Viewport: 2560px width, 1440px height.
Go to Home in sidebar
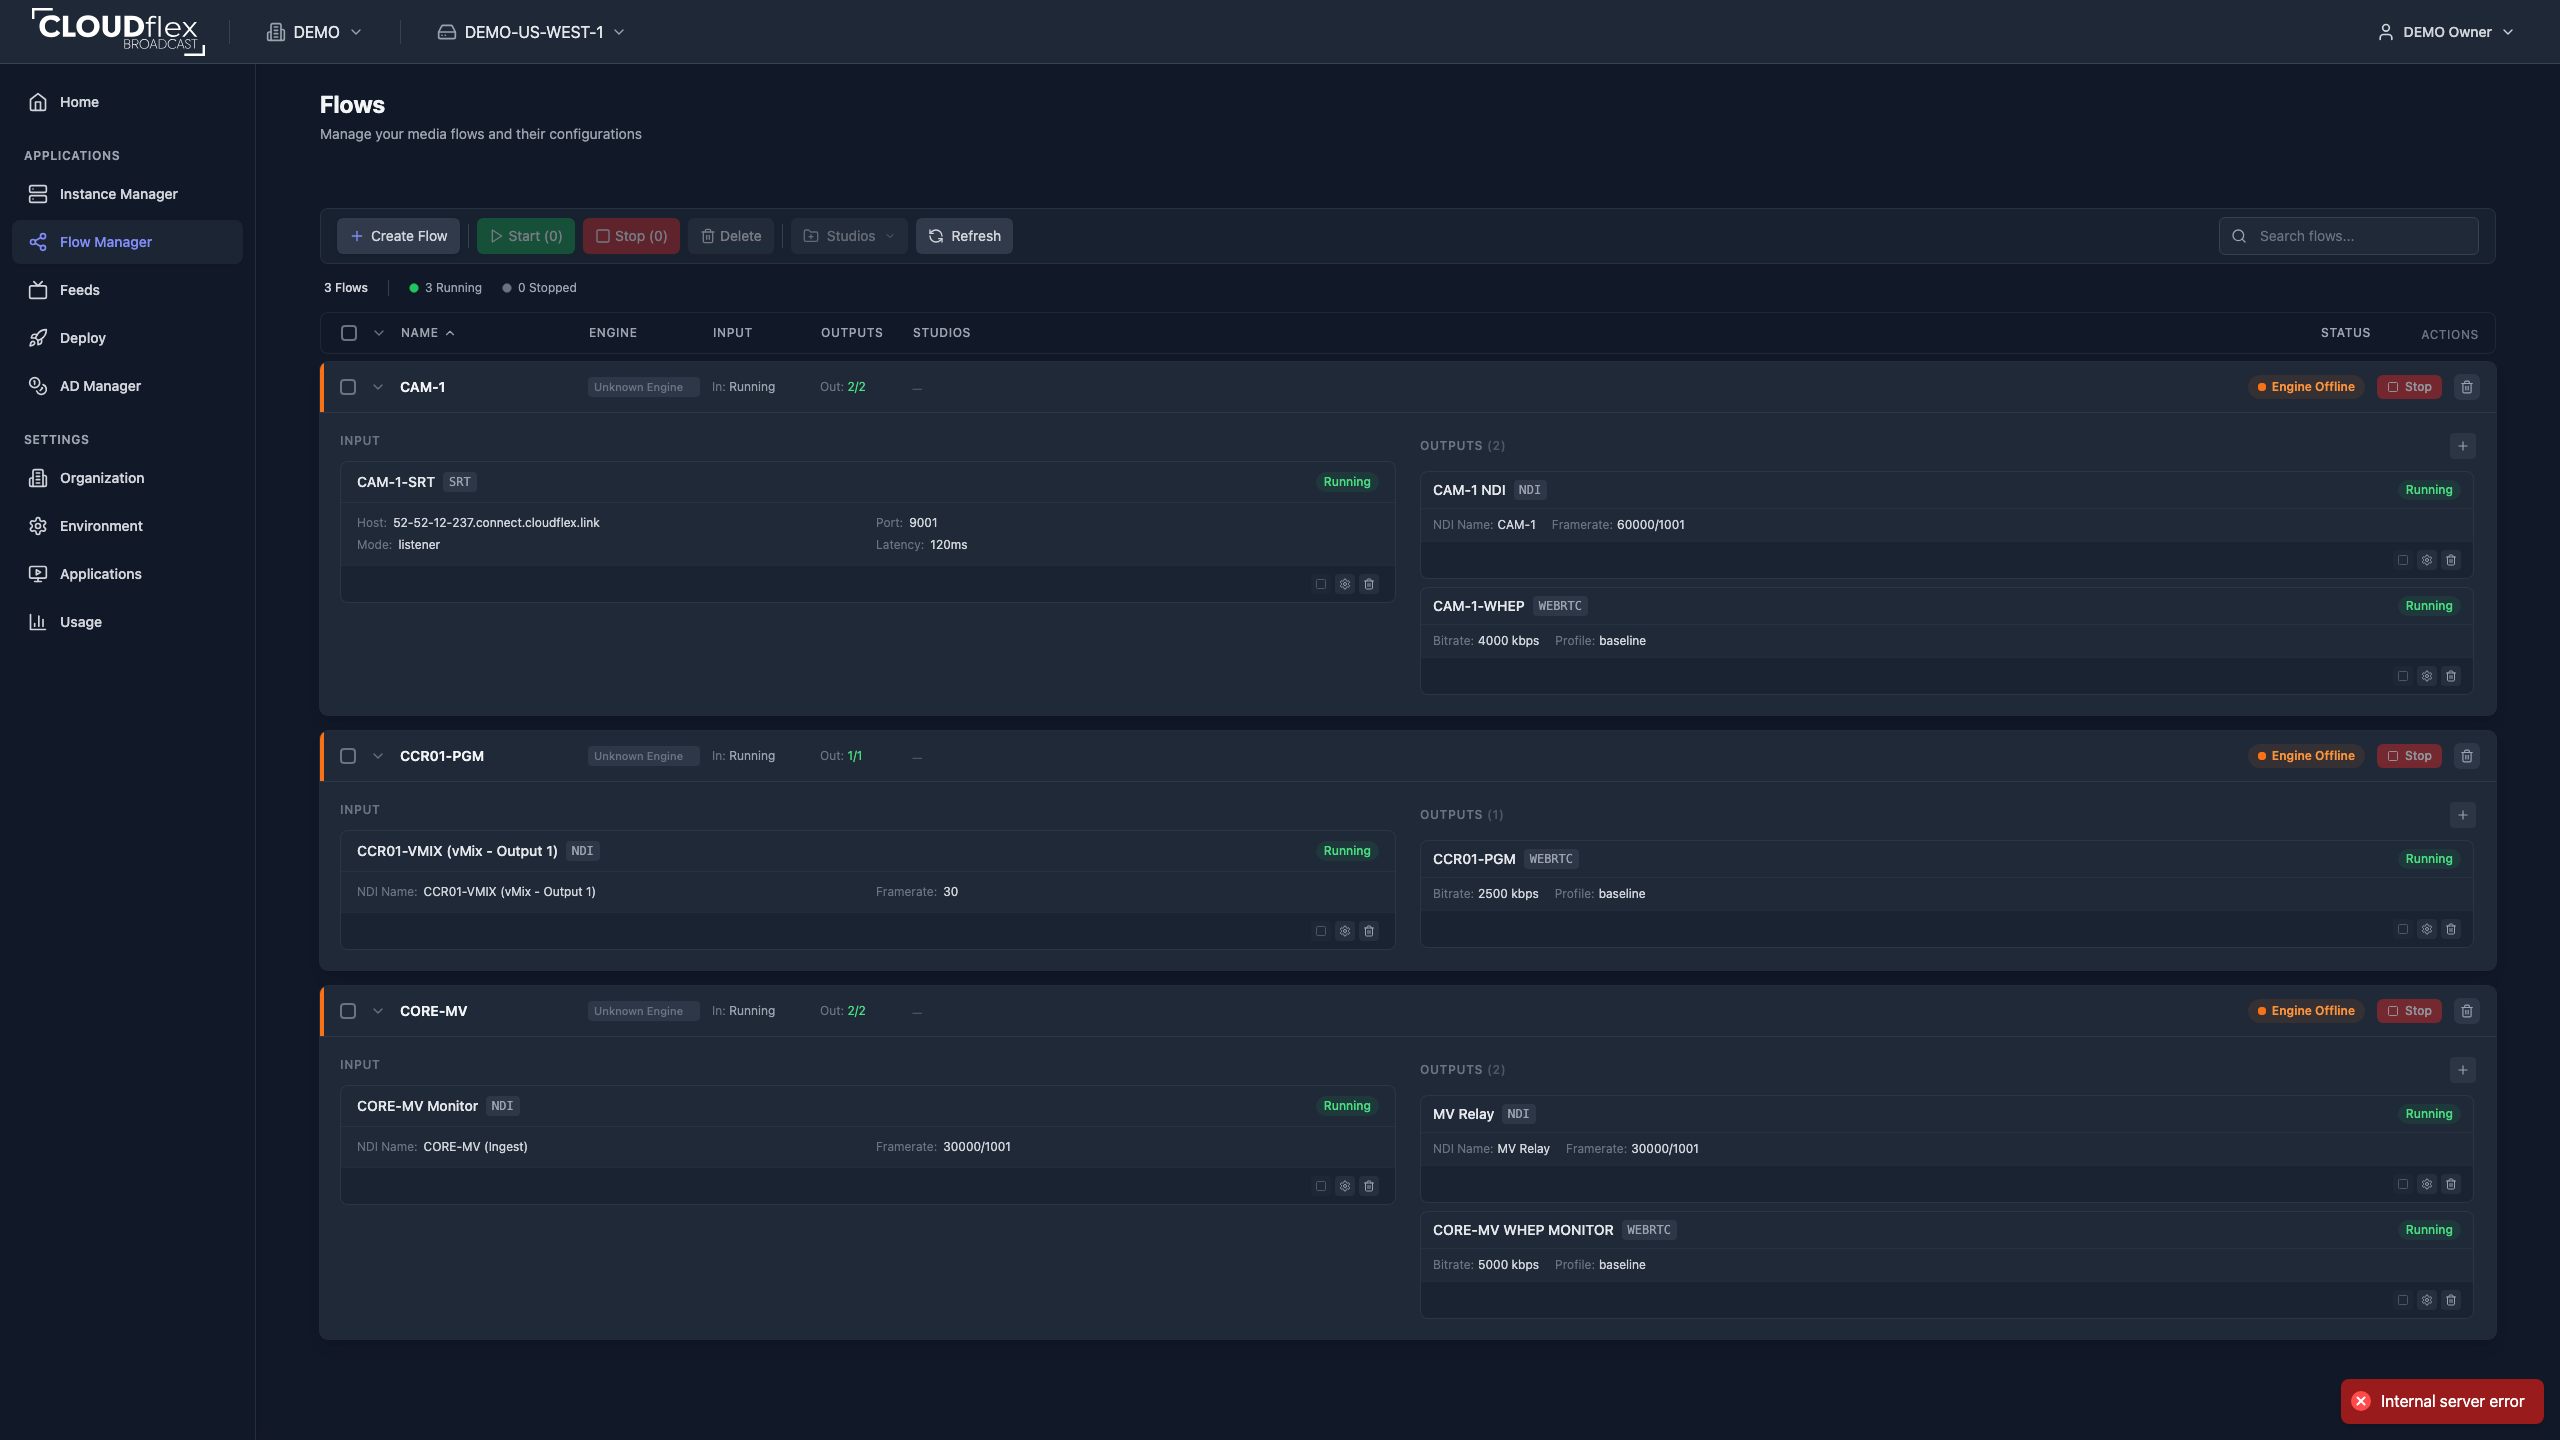coord(127,102)
